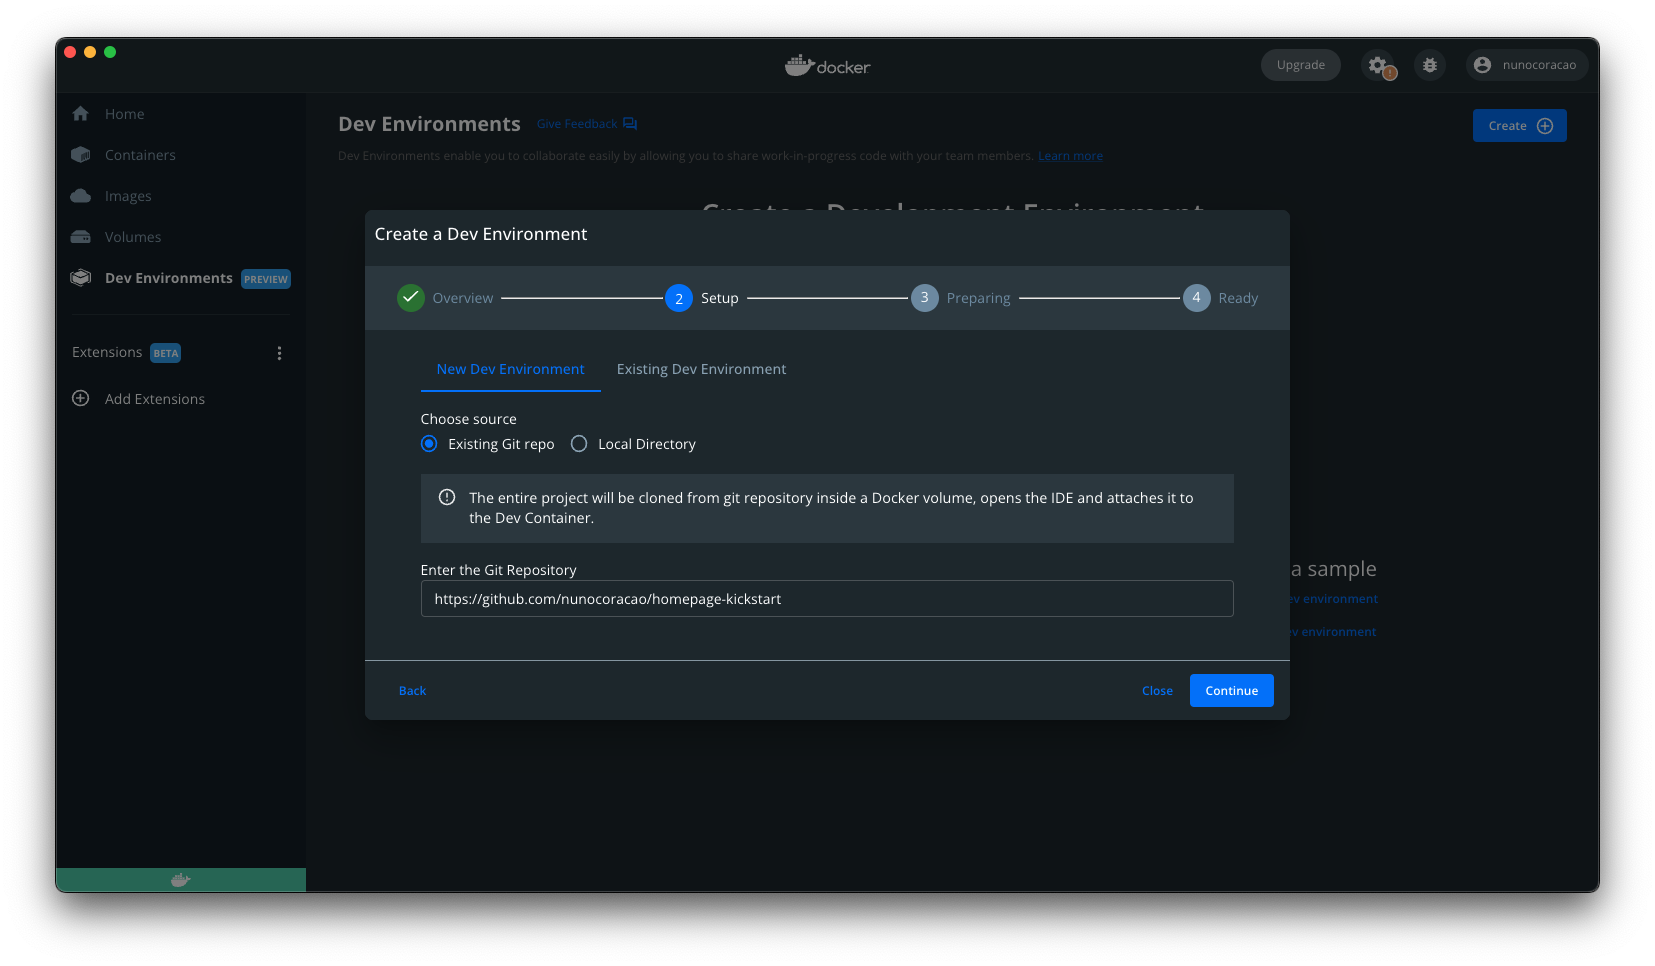Click the Docker whale status icon
Image resolution: width=1655 pixels, height=966 pixels.
click(x=181, y=880)
